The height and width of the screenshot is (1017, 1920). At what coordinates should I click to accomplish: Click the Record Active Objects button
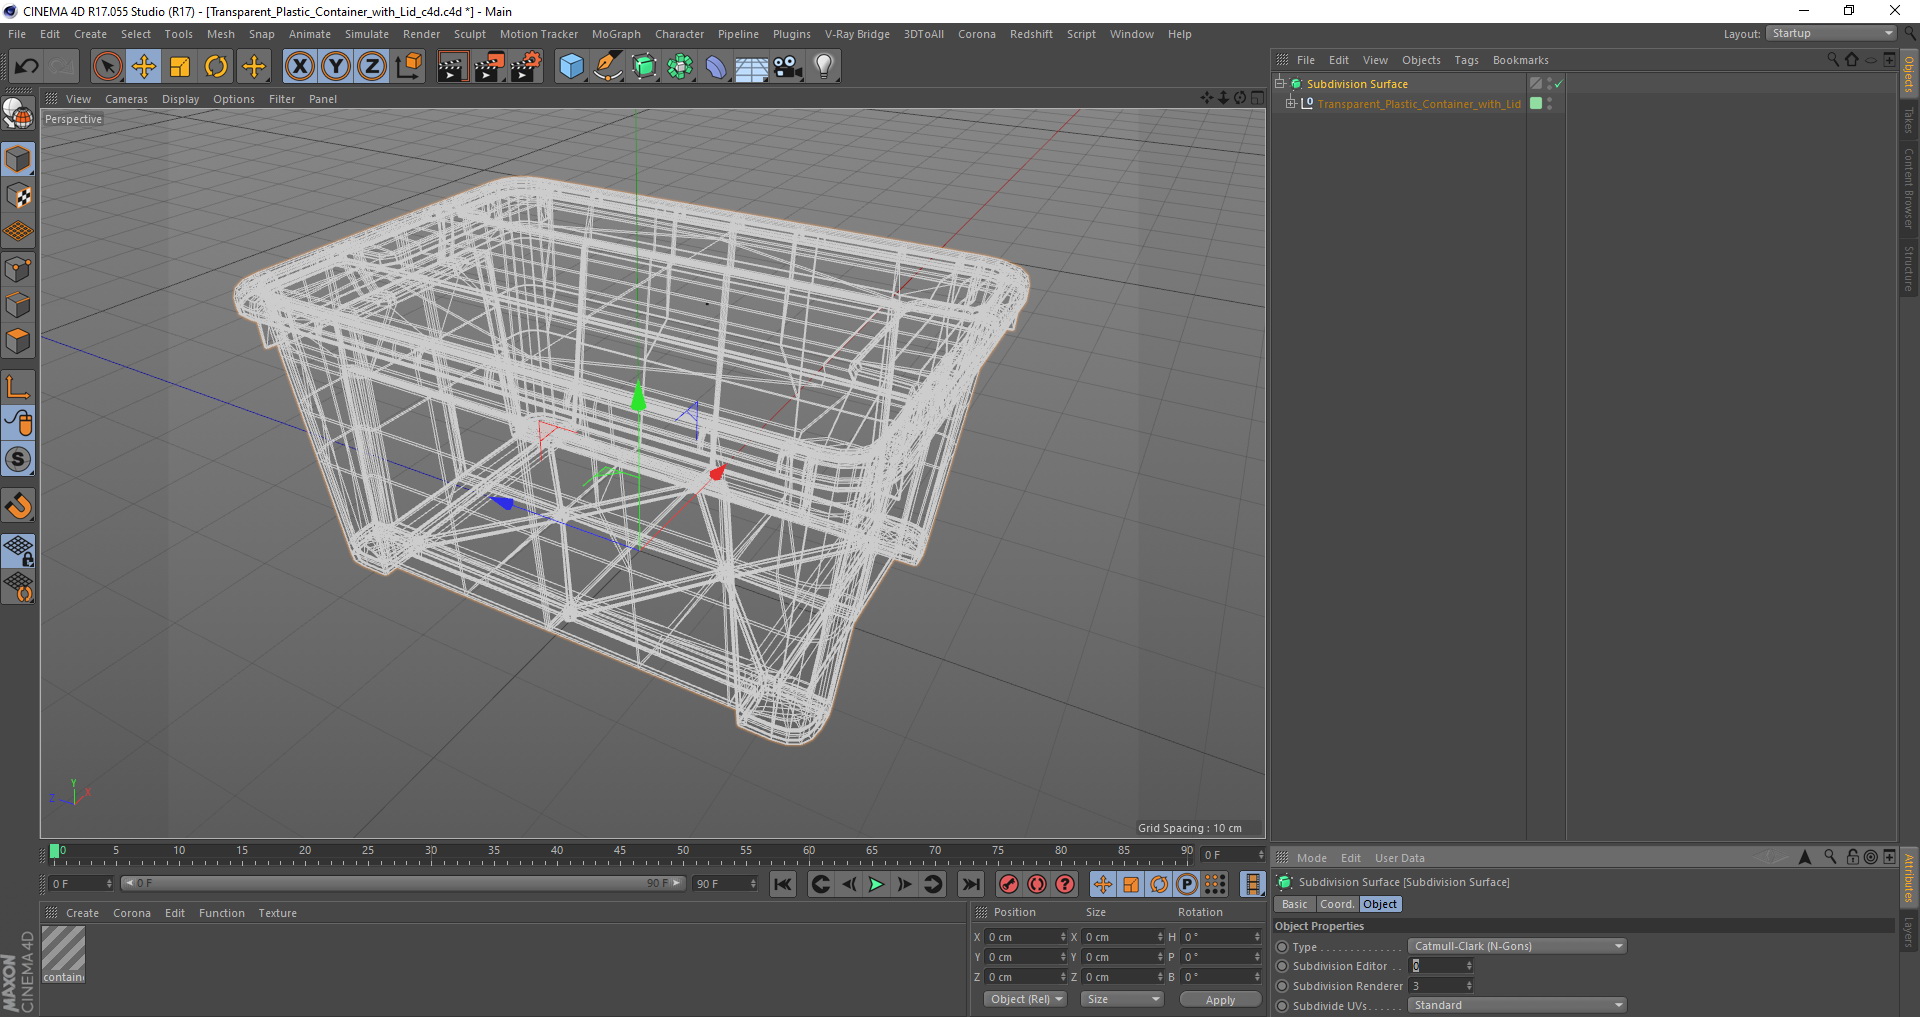[1008, 884]
